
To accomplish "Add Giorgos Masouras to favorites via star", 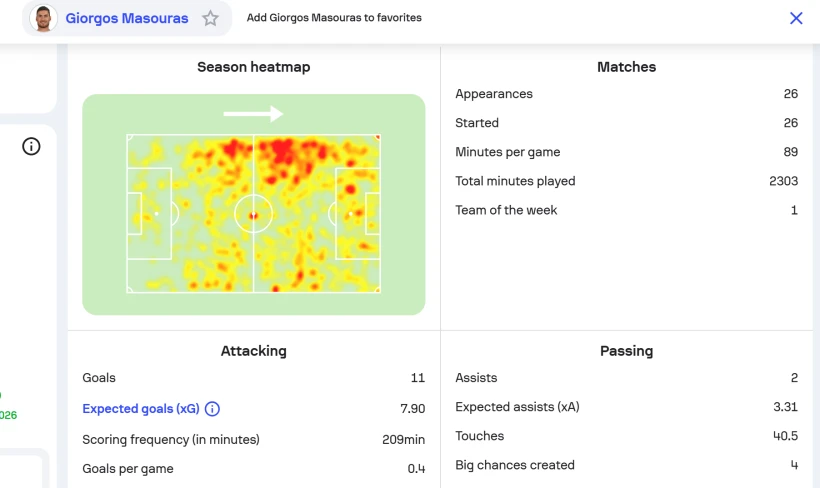I will pyautogui.click(x=210, y=18).
